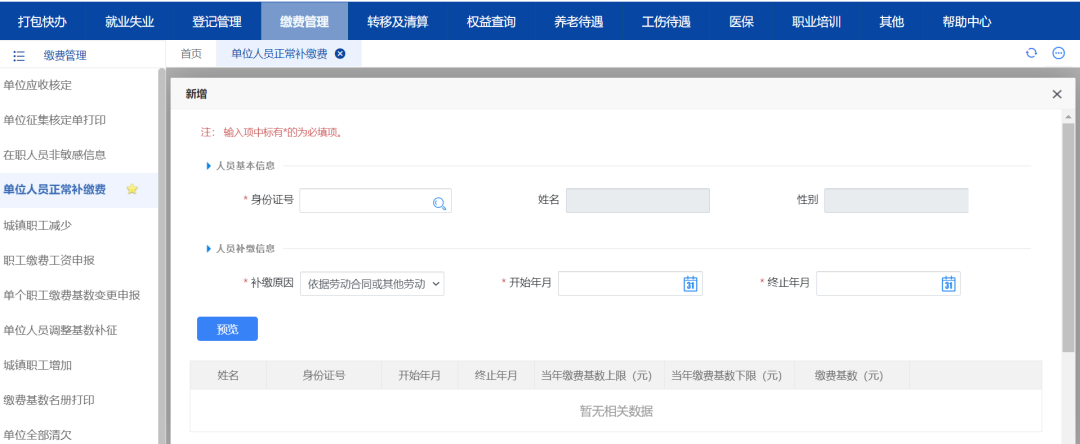This screenshot has width=1080, height=444.
Task: Click the star favorite icon beside 单位人员正常补缴
Action: point(132,189)
